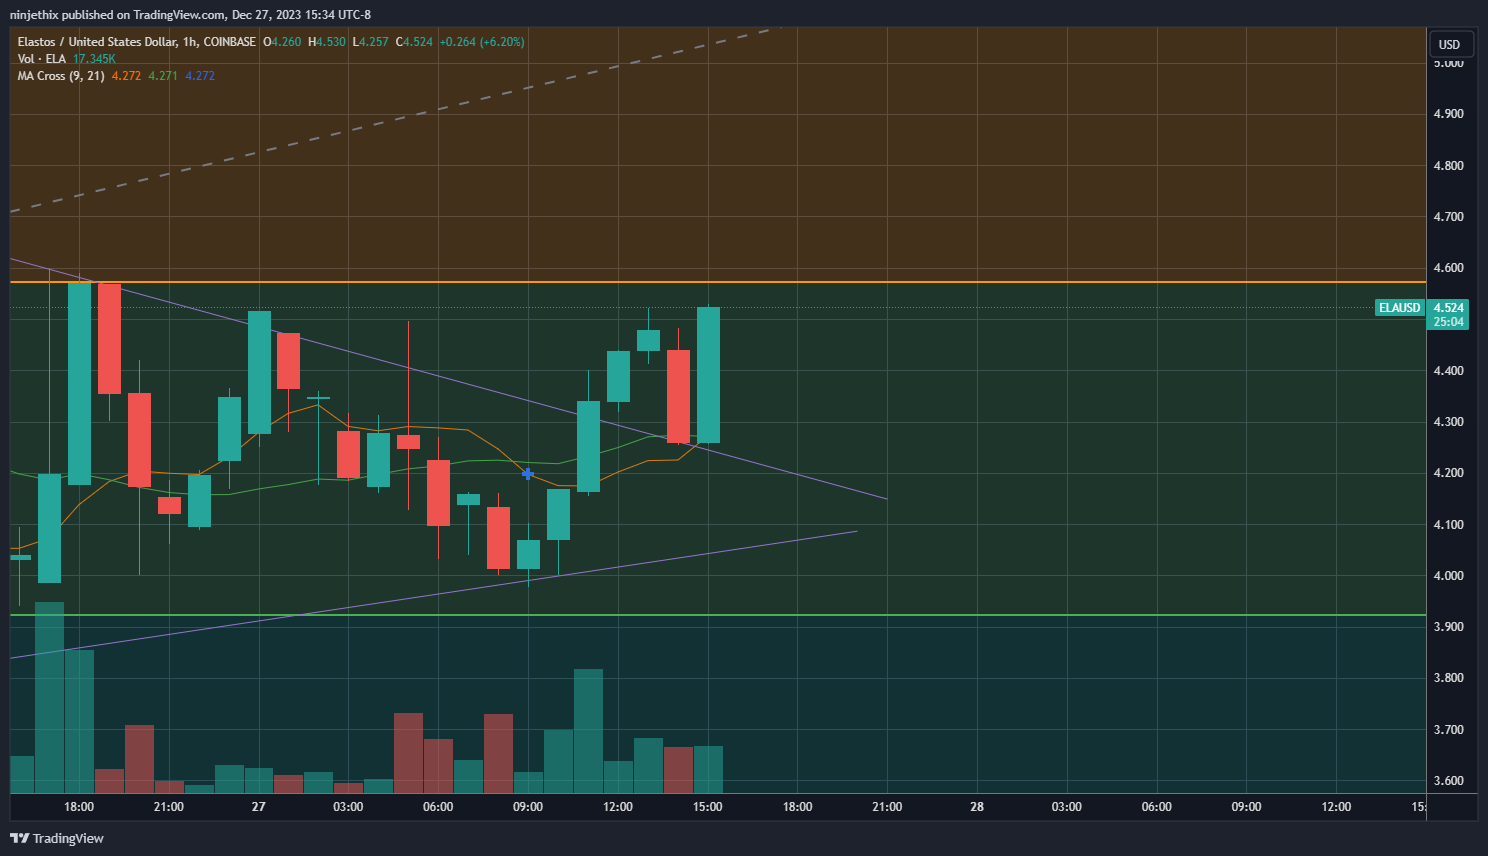Screen dimensions: 1488x856
Task: Click the 4.900 price axis label
Action: pos(1448,114)
